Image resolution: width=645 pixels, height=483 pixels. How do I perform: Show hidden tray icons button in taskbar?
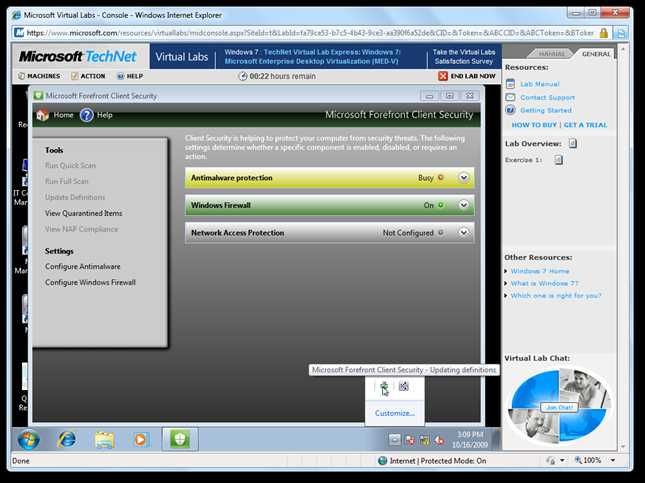(x=394, y=440)
